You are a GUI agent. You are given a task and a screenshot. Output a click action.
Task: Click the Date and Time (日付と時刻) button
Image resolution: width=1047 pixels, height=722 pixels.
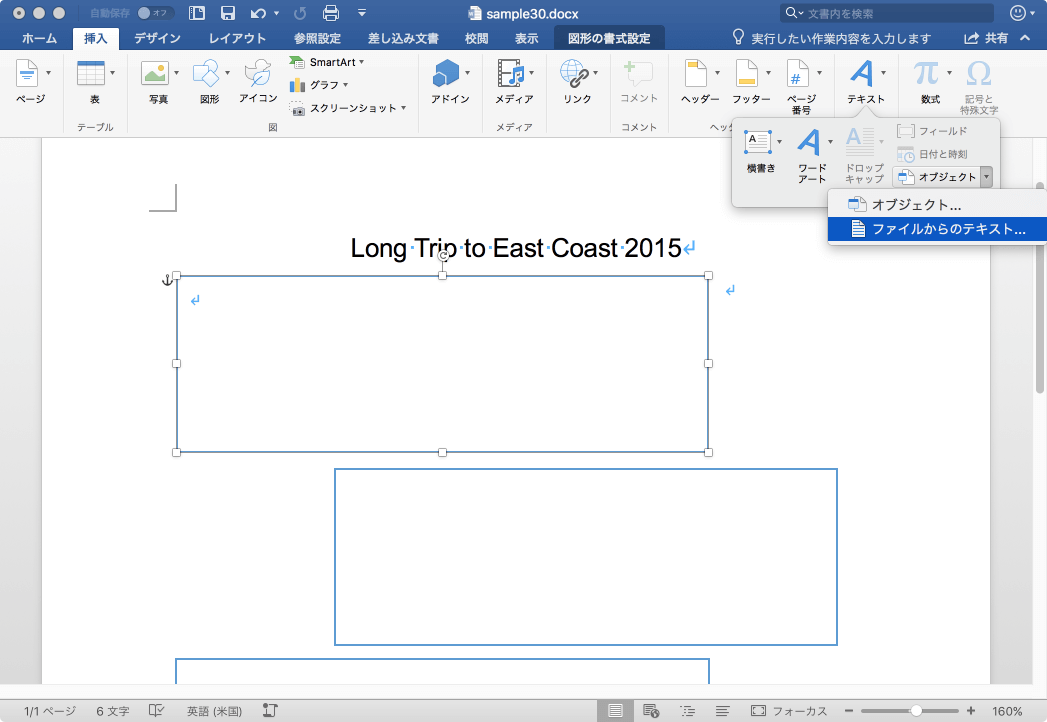coord(932,154)
